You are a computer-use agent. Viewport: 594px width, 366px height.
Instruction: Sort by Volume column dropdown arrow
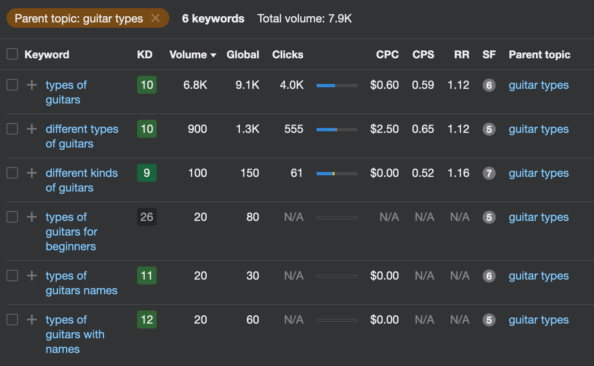(213, 55)
